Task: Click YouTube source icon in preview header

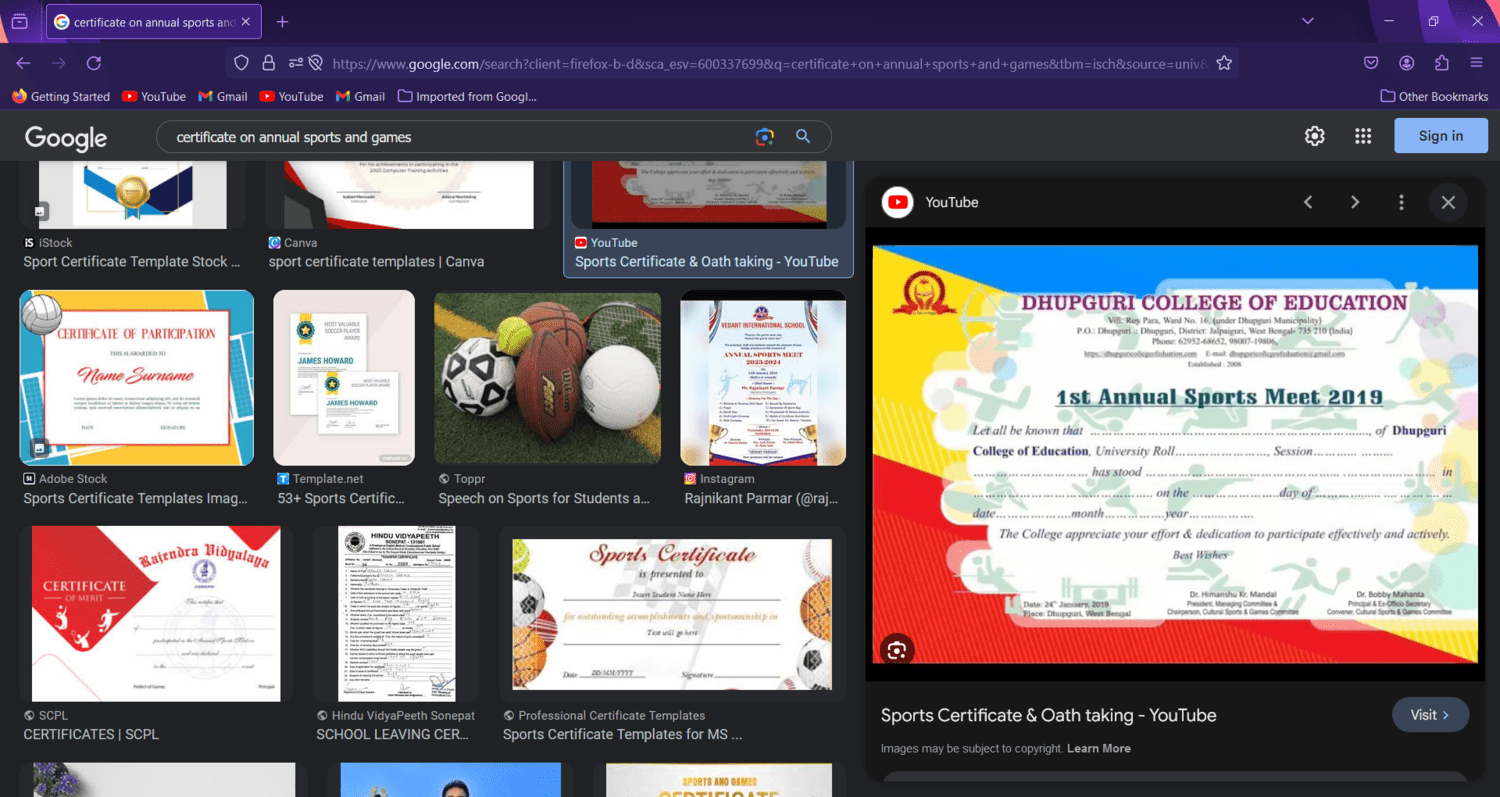Action: pyautogui.click(x=898, y=202)
